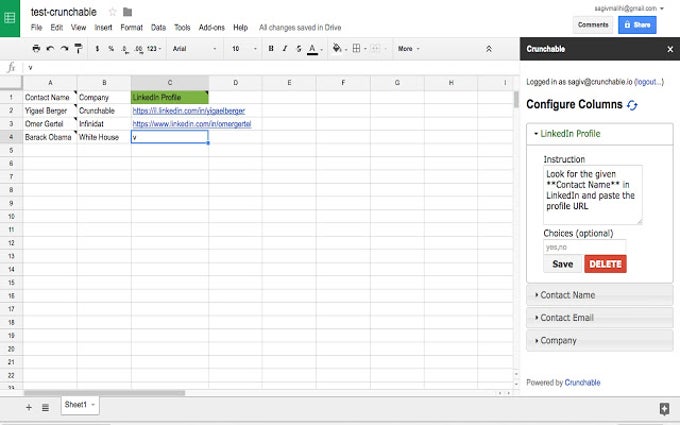This screenshot has height=425, width=680.
Task: Open the fill color bucket tool
Action: [338, 49]
